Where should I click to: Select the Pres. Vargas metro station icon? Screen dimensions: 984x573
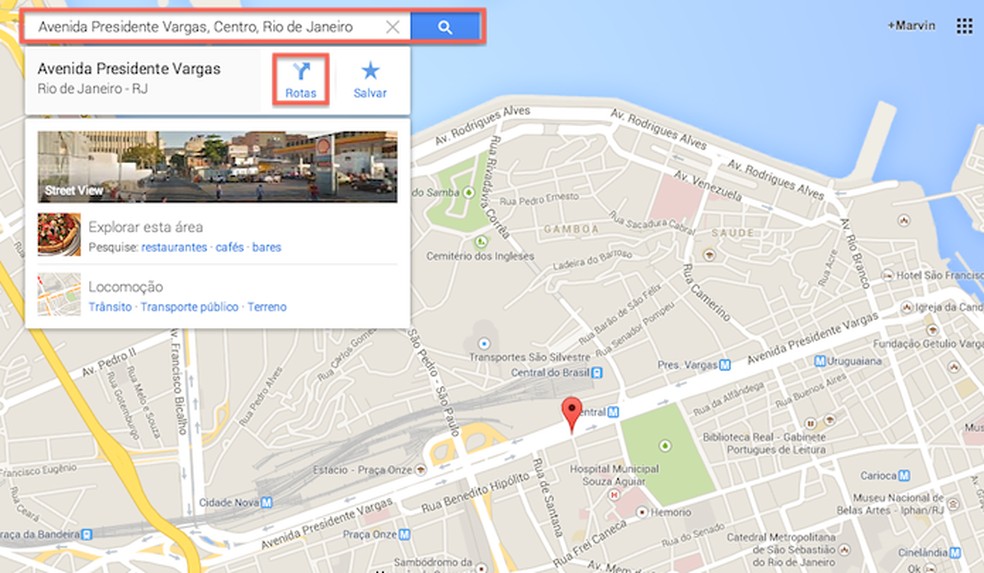click(x=725, y=365)
